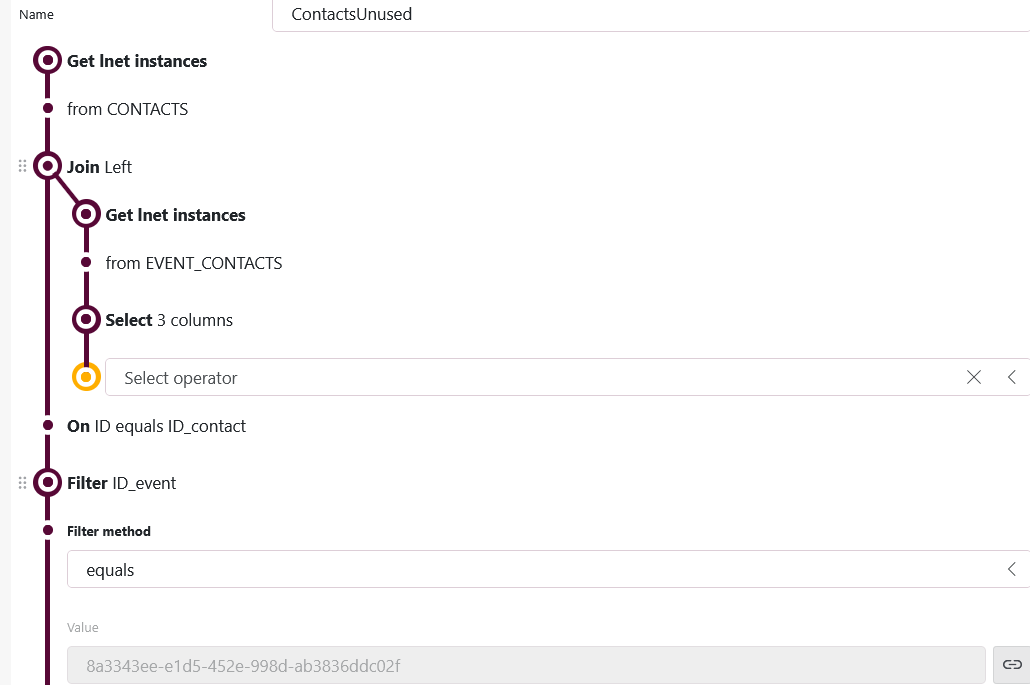
Task: Click the 'from EVENT_CONTACTS' step
Action: (194, 263)
